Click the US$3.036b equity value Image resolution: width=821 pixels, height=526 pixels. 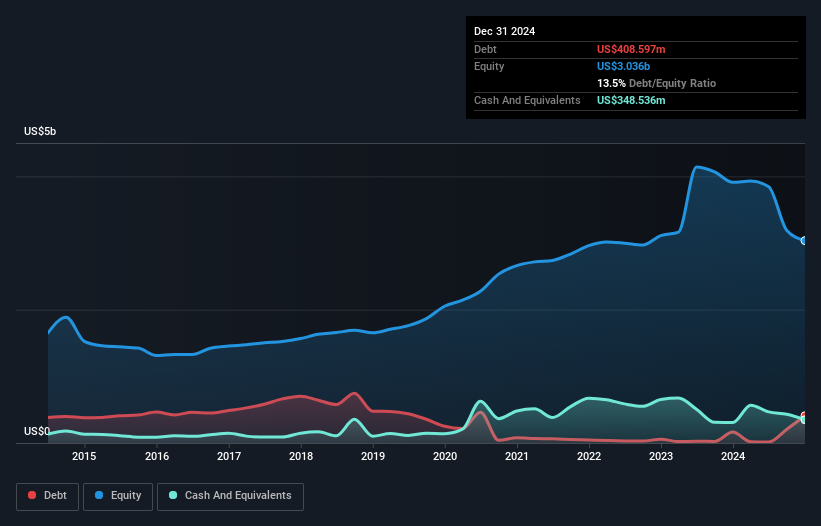[623, 66]
